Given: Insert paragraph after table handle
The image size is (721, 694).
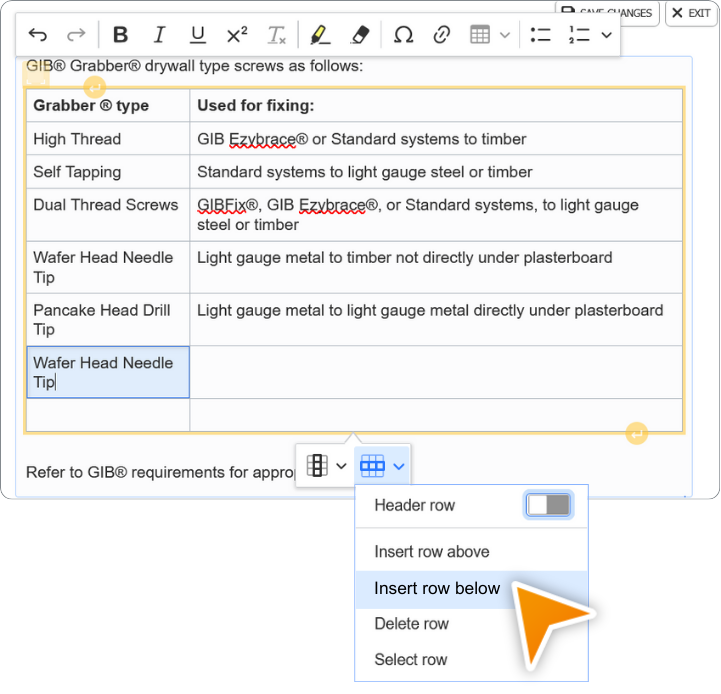Looking at the screenshot, I should pyautogui.click(x=637, y=434).
